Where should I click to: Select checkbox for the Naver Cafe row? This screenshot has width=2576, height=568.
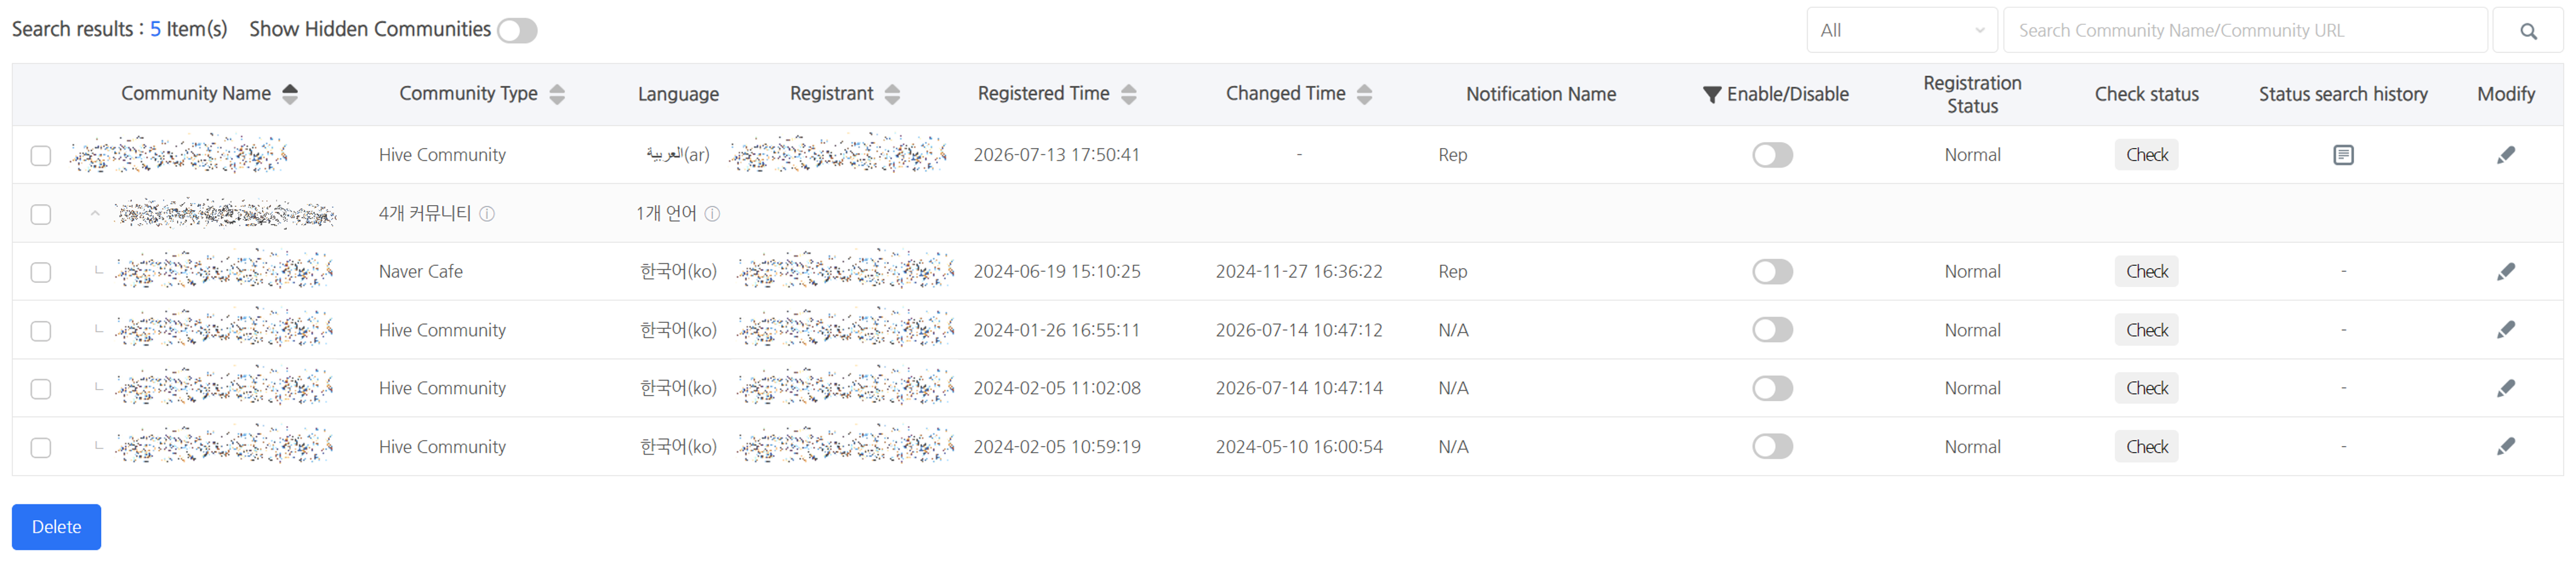tap(41, 273)
